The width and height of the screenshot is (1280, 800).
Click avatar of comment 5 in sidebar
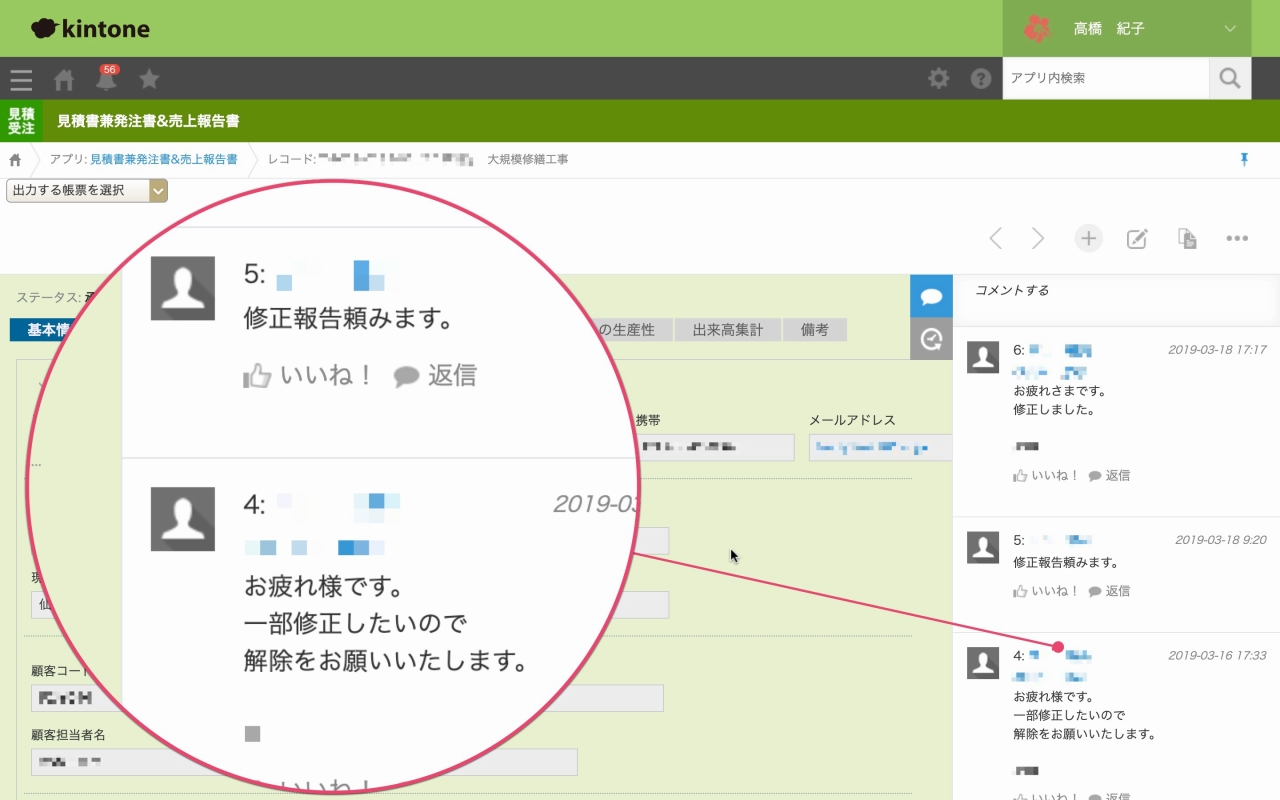pyautogui.click(x=983, y=547)
